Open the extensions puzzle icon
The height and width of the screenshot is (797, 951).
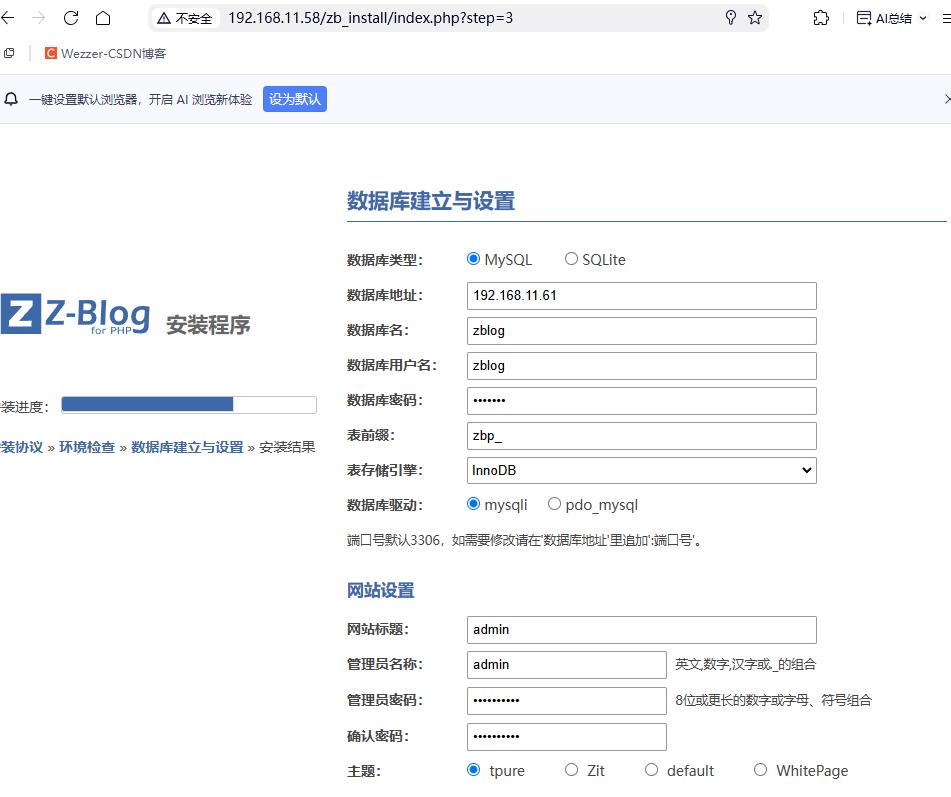(x=821, y=18)
